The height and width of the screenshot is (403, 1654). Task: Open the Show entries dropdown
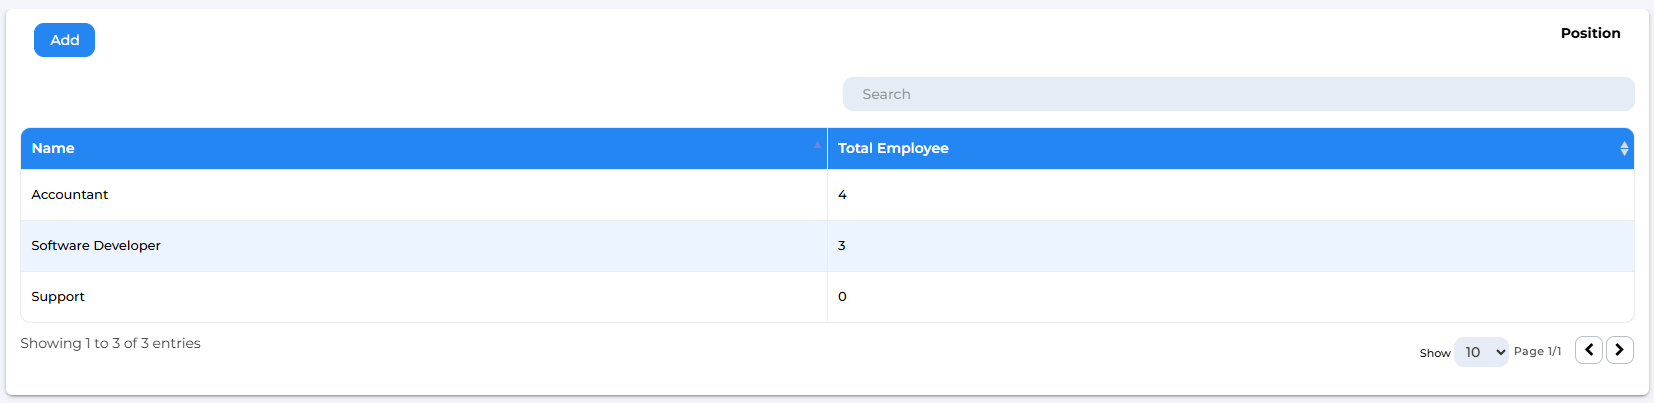coord(1481,352)
